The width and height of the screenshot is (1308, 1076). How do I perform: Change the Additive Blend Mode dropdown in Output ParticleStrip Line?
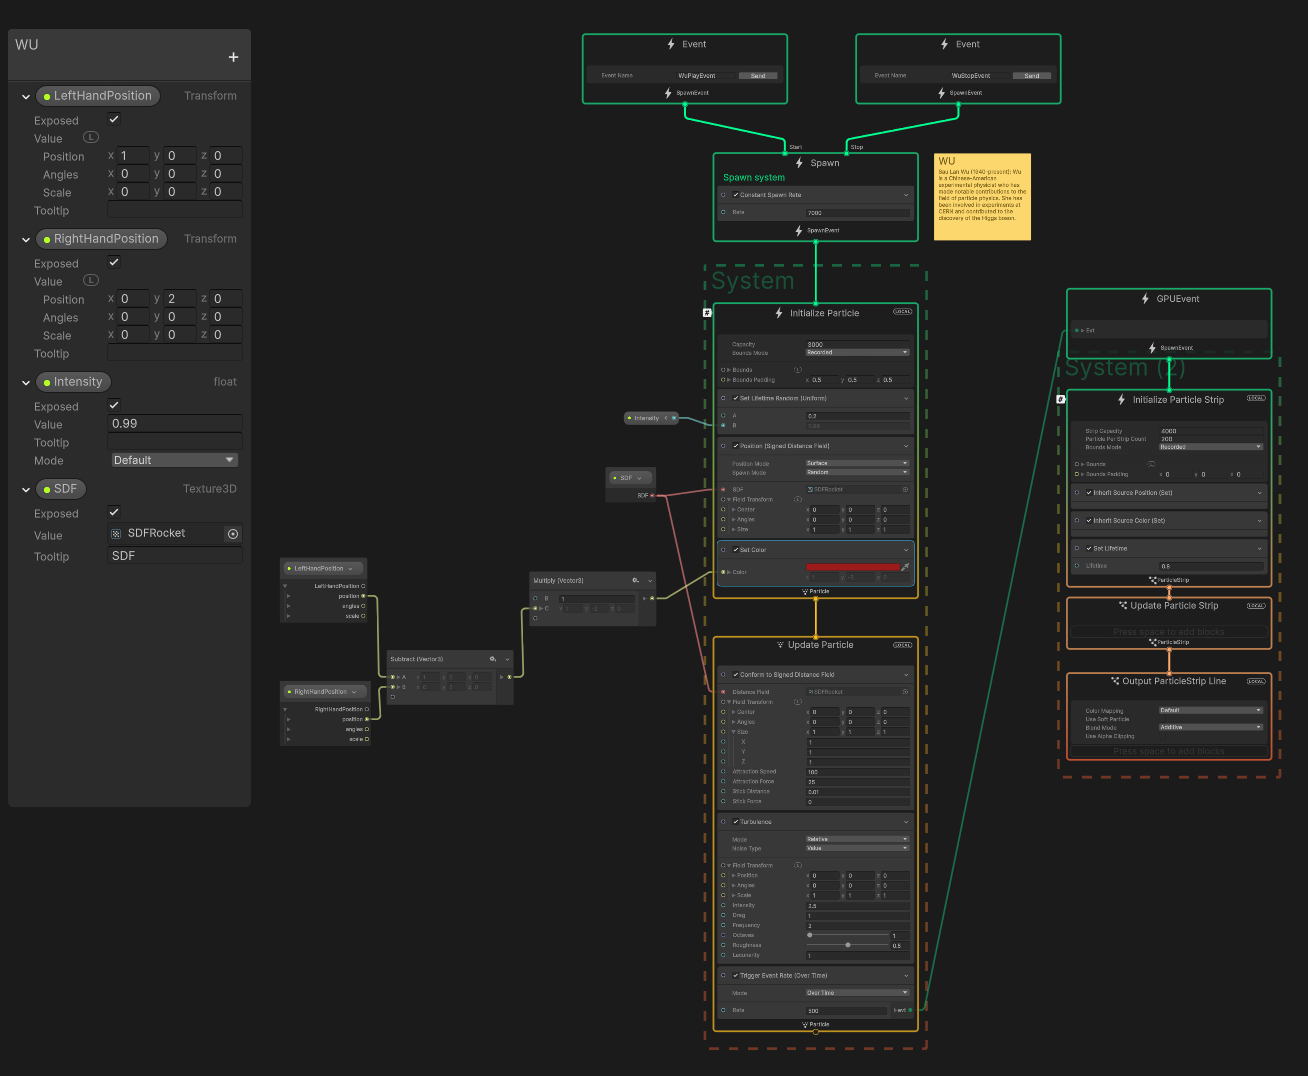coord(1210,726)
